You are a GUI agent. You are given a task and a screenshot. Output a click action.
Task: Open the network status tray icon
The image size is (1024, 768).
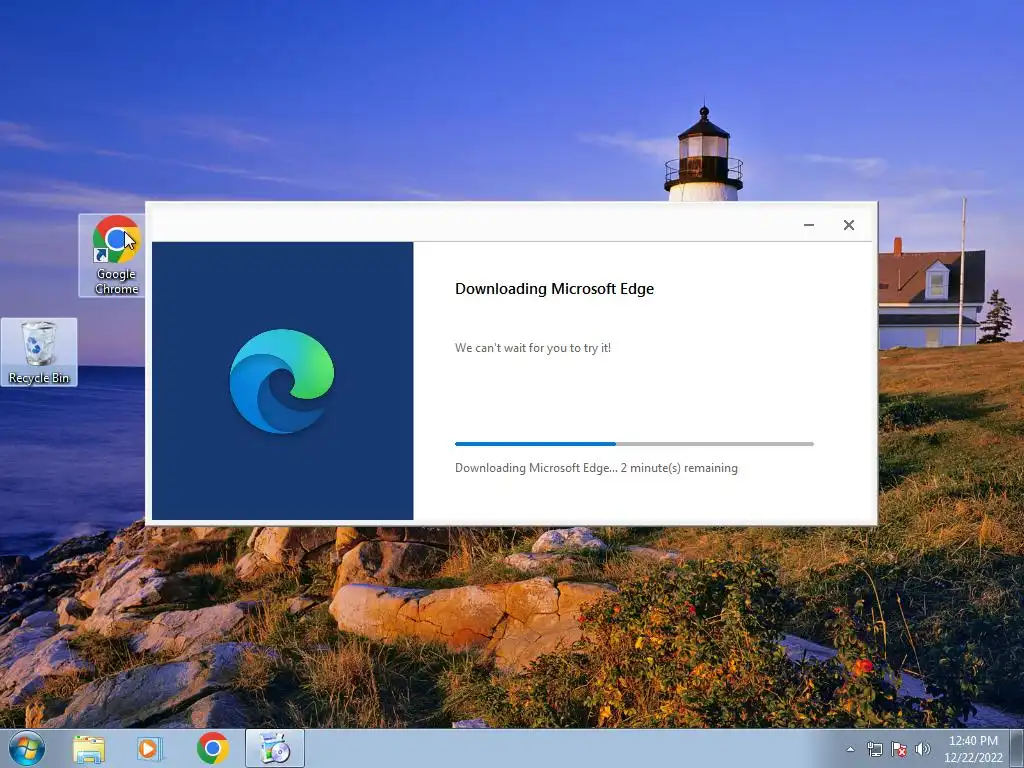874,749
